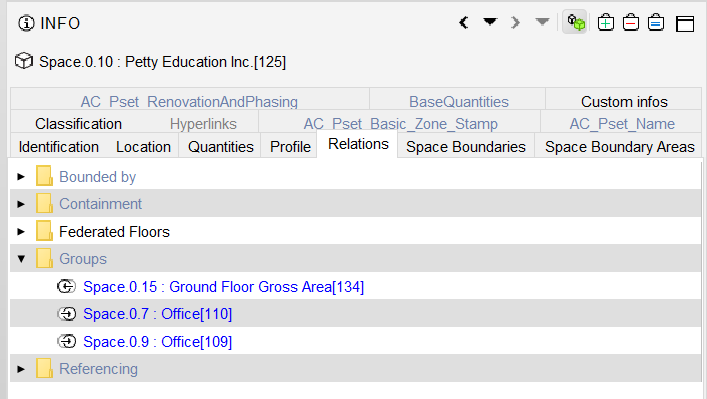Image resolution: width=707 pixels, height=399 pixels.
Task: Click relation arrow icon beside Space.0.7
Action: [66, 313]
